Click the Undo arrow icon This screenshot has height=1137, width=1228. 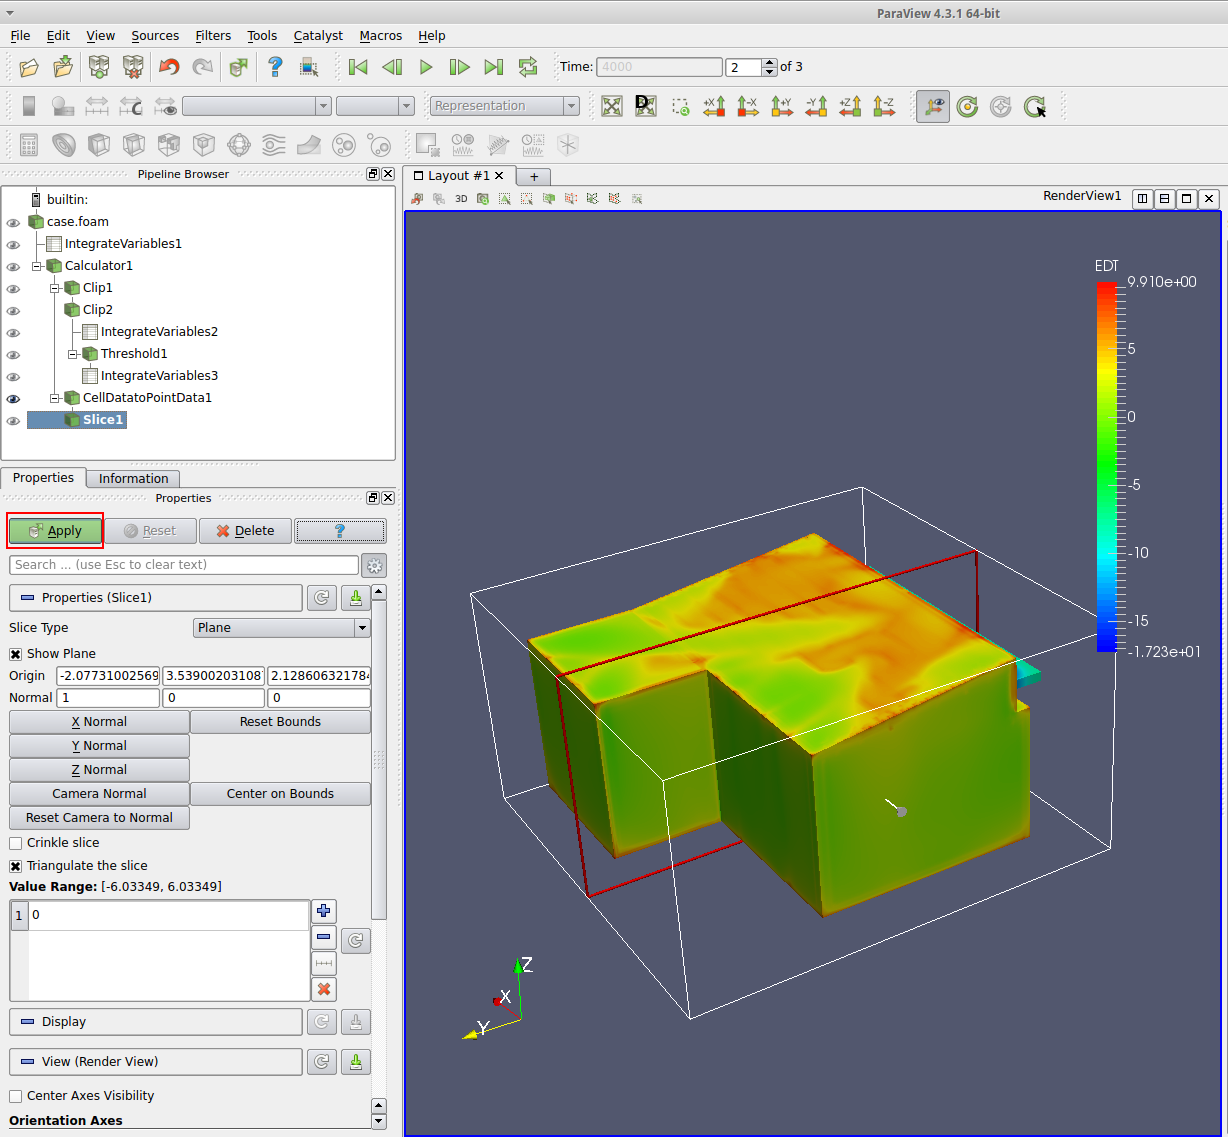click(x=169, y=67)
